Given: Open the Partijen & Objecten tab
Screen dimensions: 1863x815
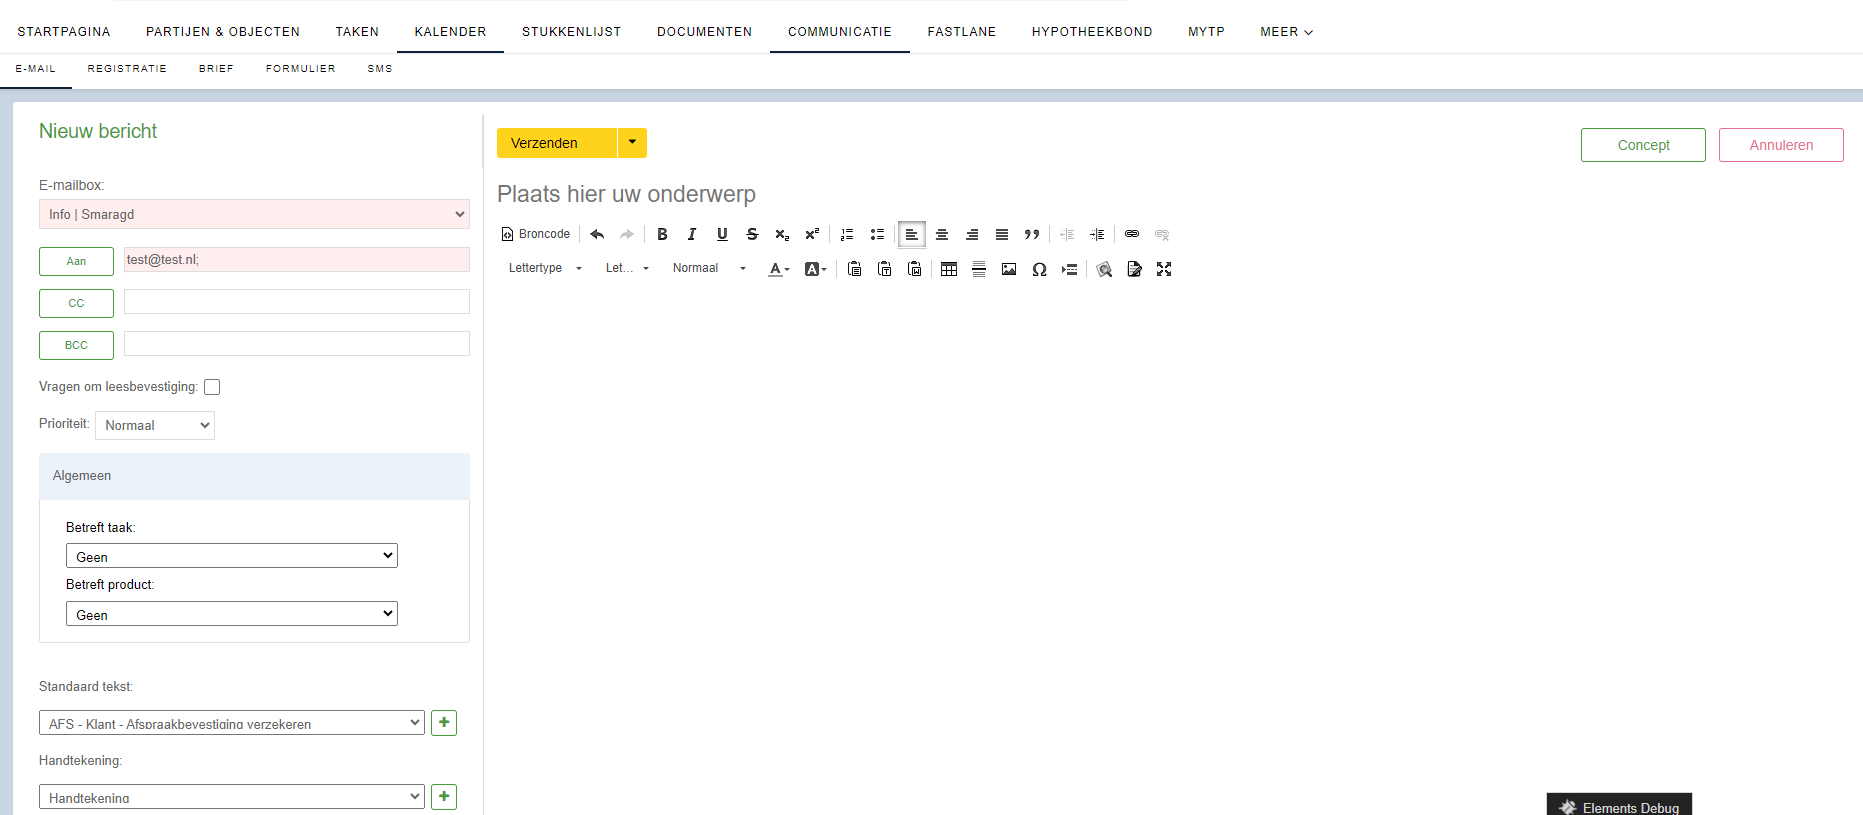Looking at the screenshot, I should tap(223, 32).
